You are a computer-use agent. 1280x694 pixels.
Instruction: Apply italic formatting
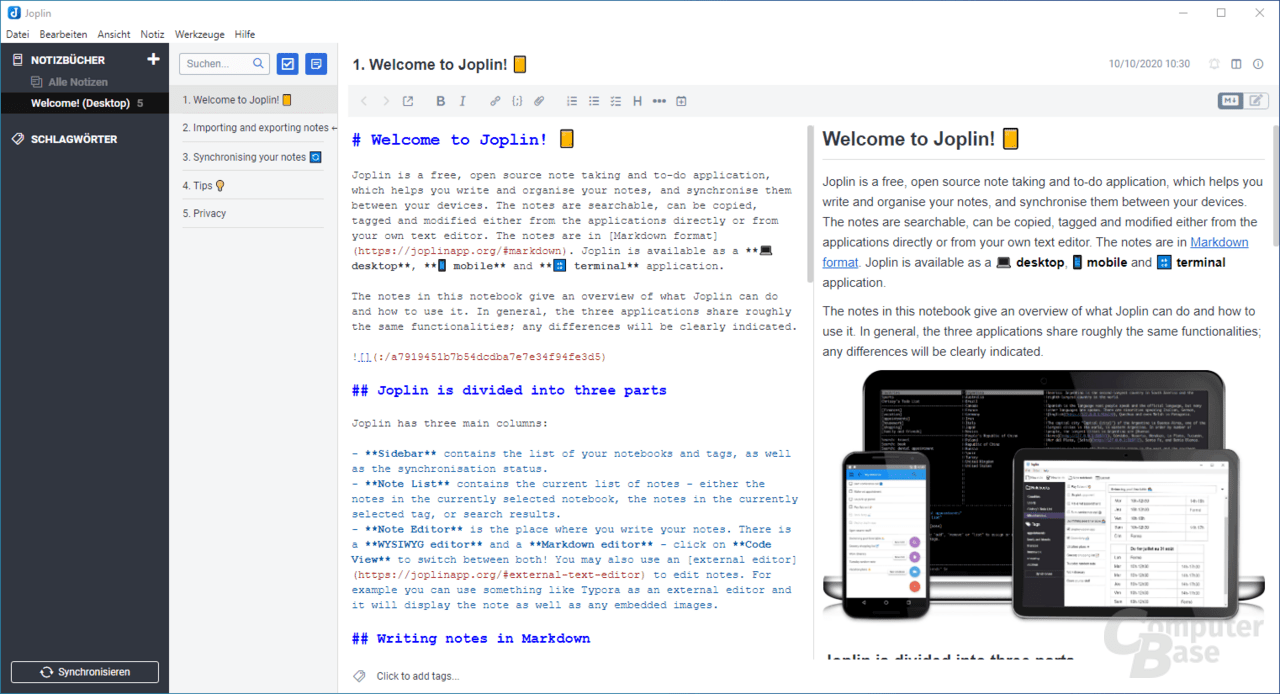462,101
